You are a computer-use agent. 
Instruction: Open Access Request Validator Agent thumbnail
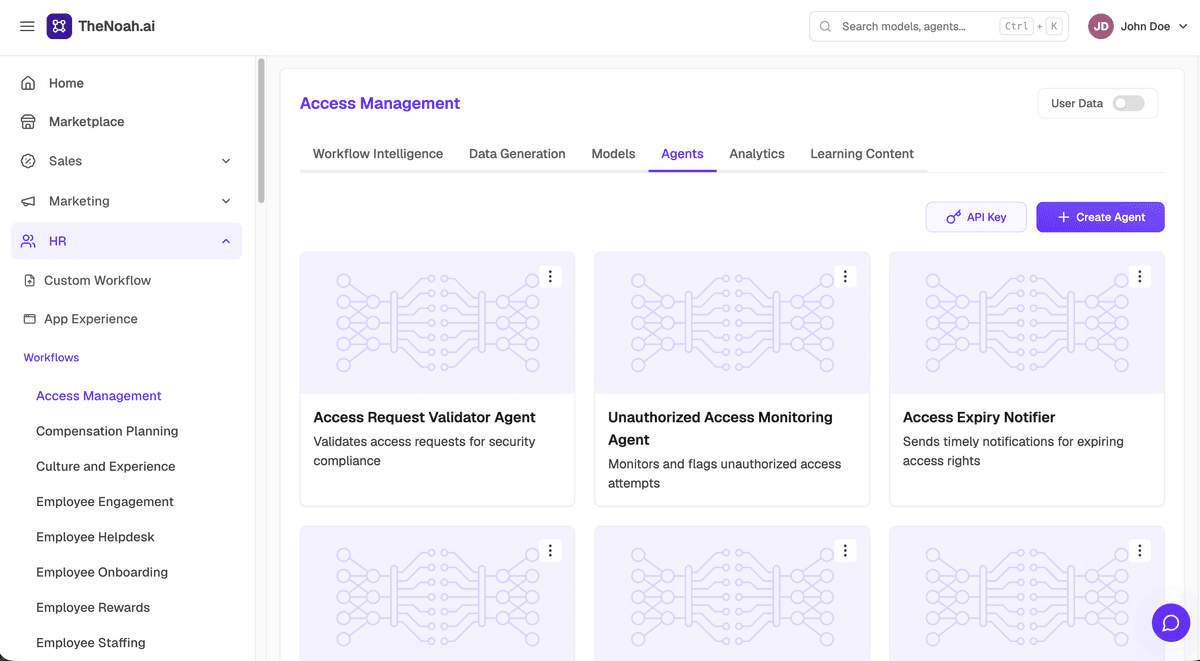click(x=437, y=322)
